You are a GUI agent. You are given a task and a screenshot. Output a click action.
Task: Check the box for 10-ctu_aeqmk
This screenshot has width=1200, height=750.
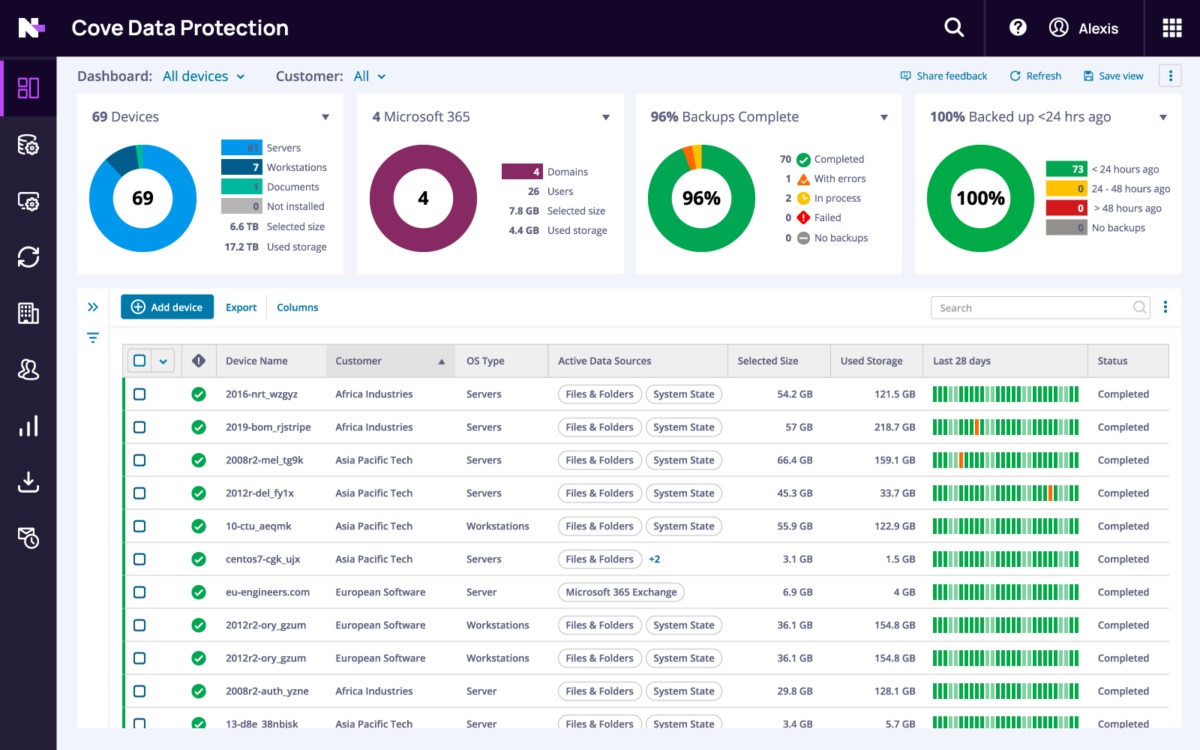[139, 526]
